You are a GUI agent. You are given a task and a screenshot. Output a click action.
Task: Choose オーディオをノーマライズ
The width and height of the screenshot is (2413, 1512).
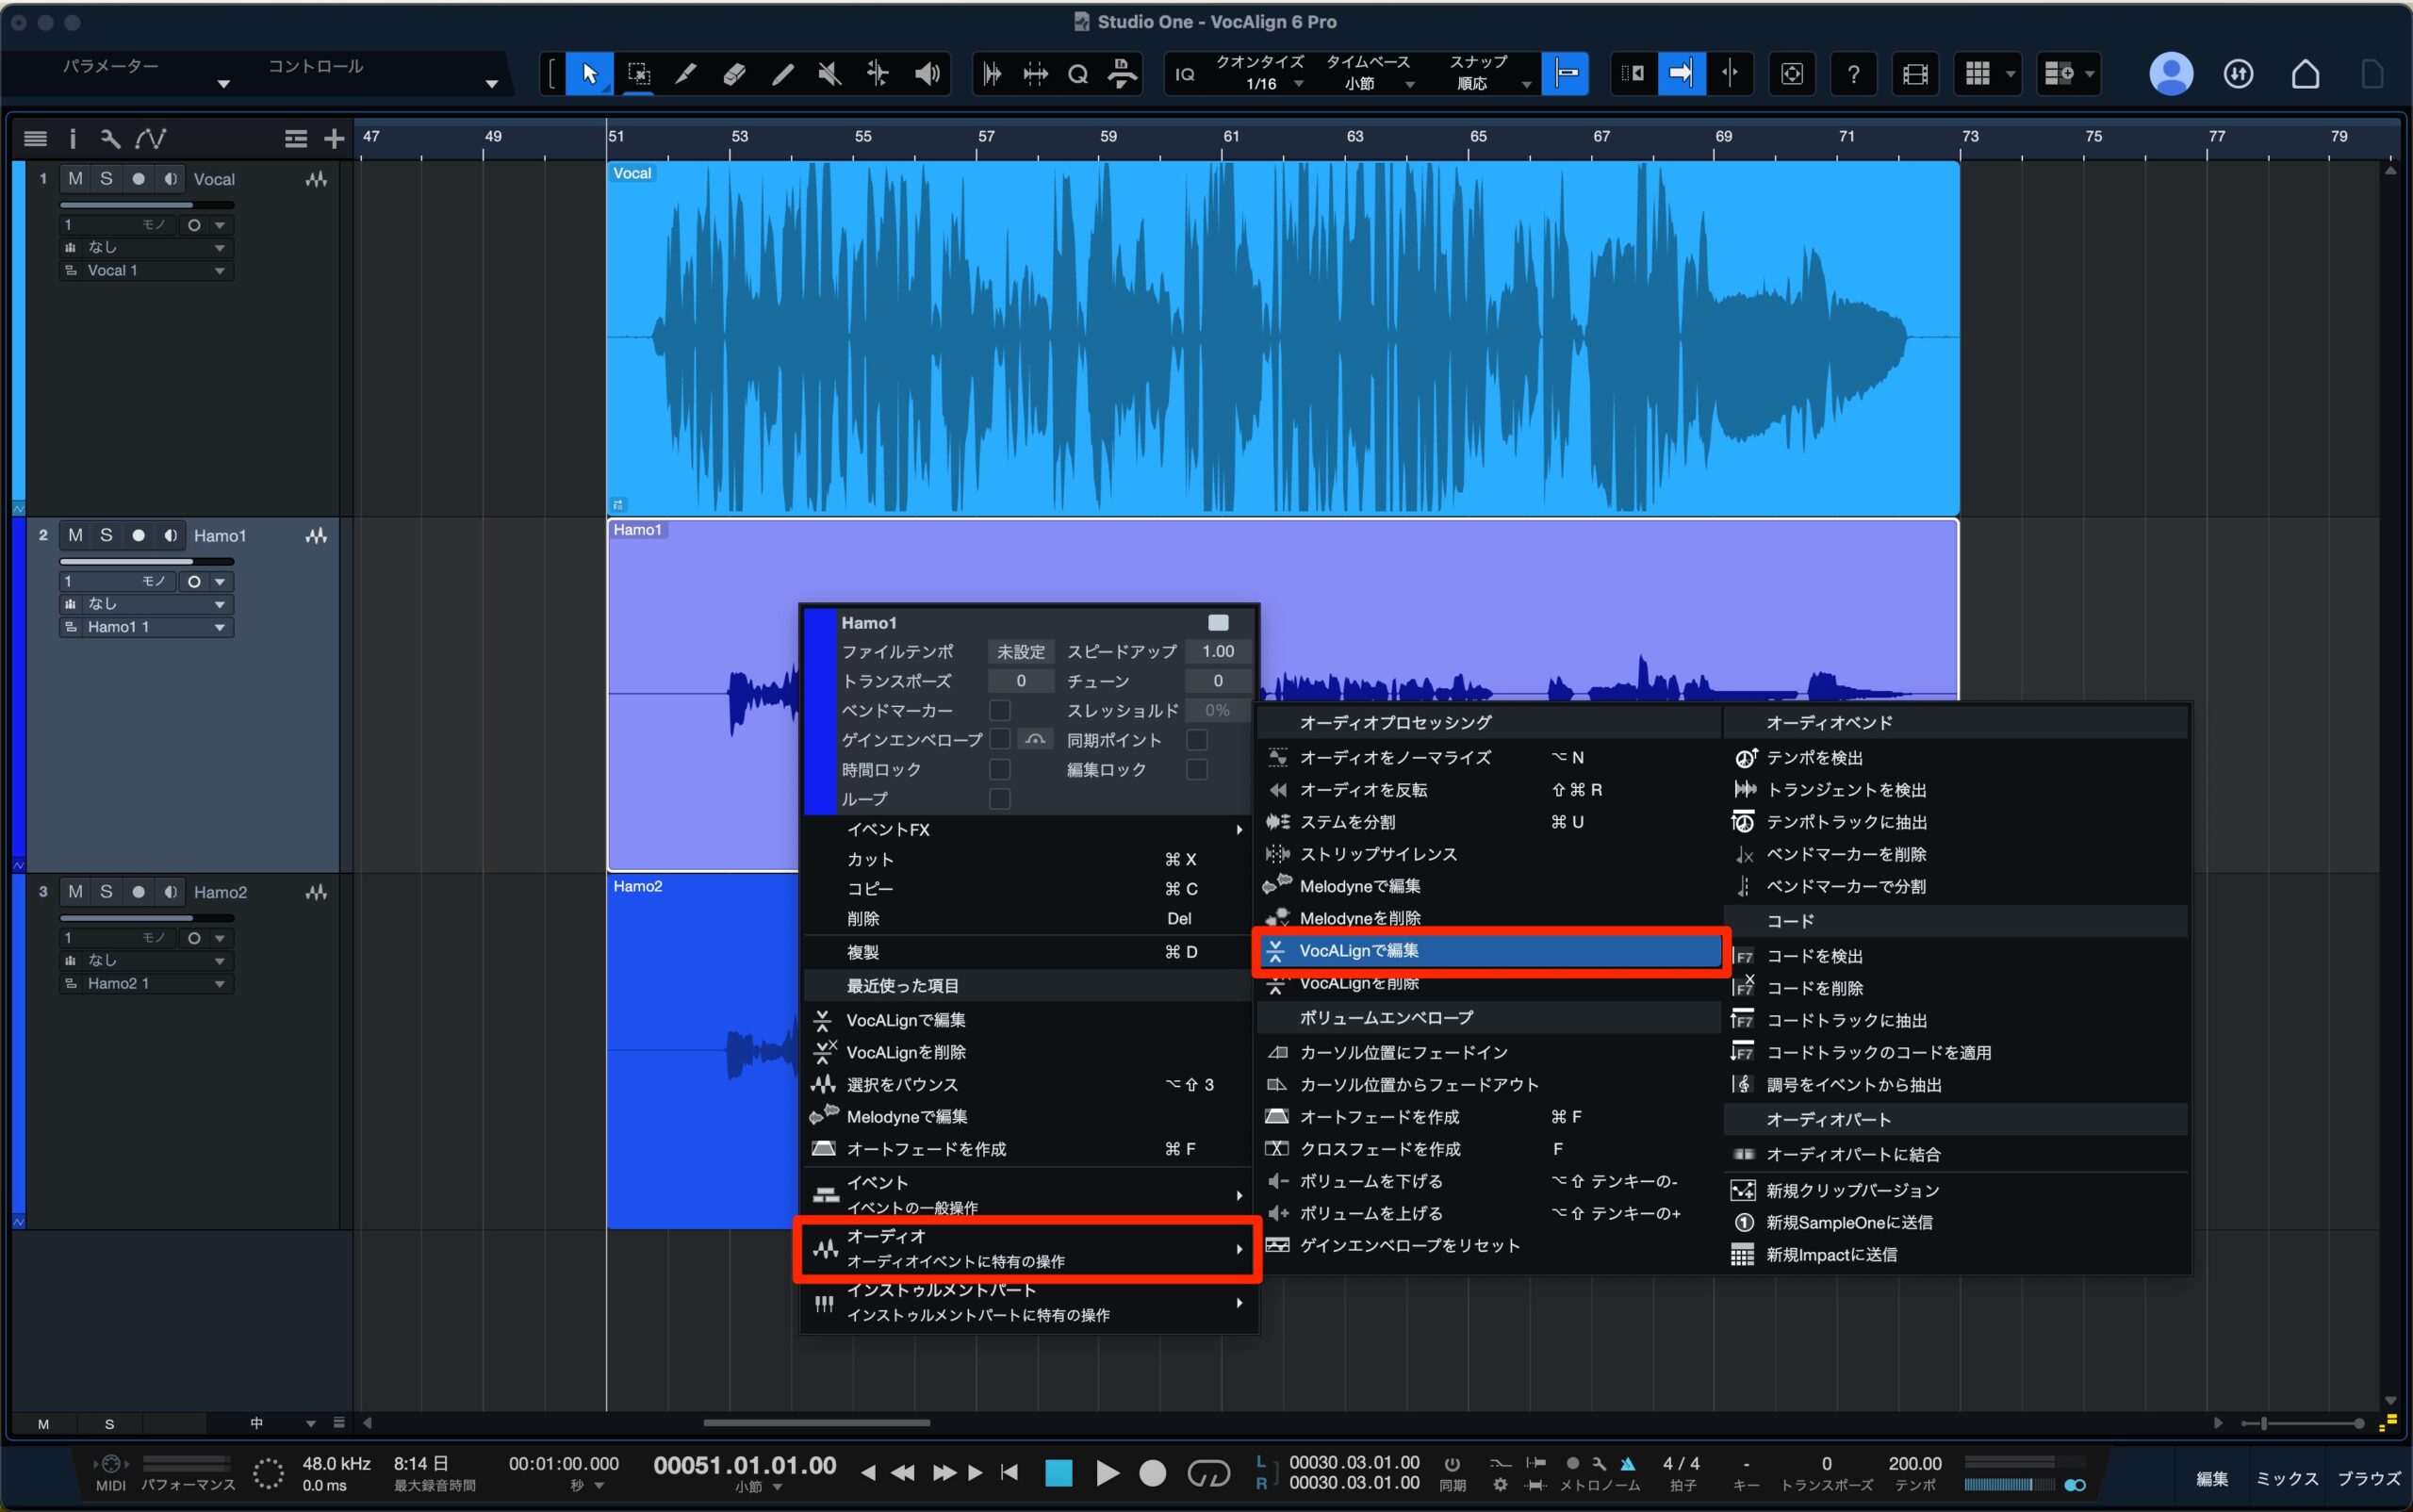tap(1488, 758)
